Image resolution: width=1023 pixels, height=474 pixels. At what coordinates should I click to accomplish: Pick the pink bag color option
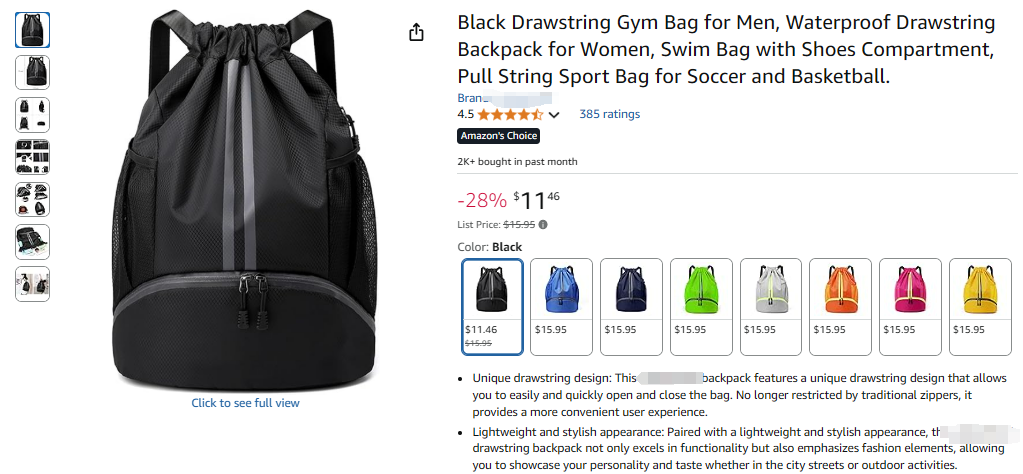(910, 306)
